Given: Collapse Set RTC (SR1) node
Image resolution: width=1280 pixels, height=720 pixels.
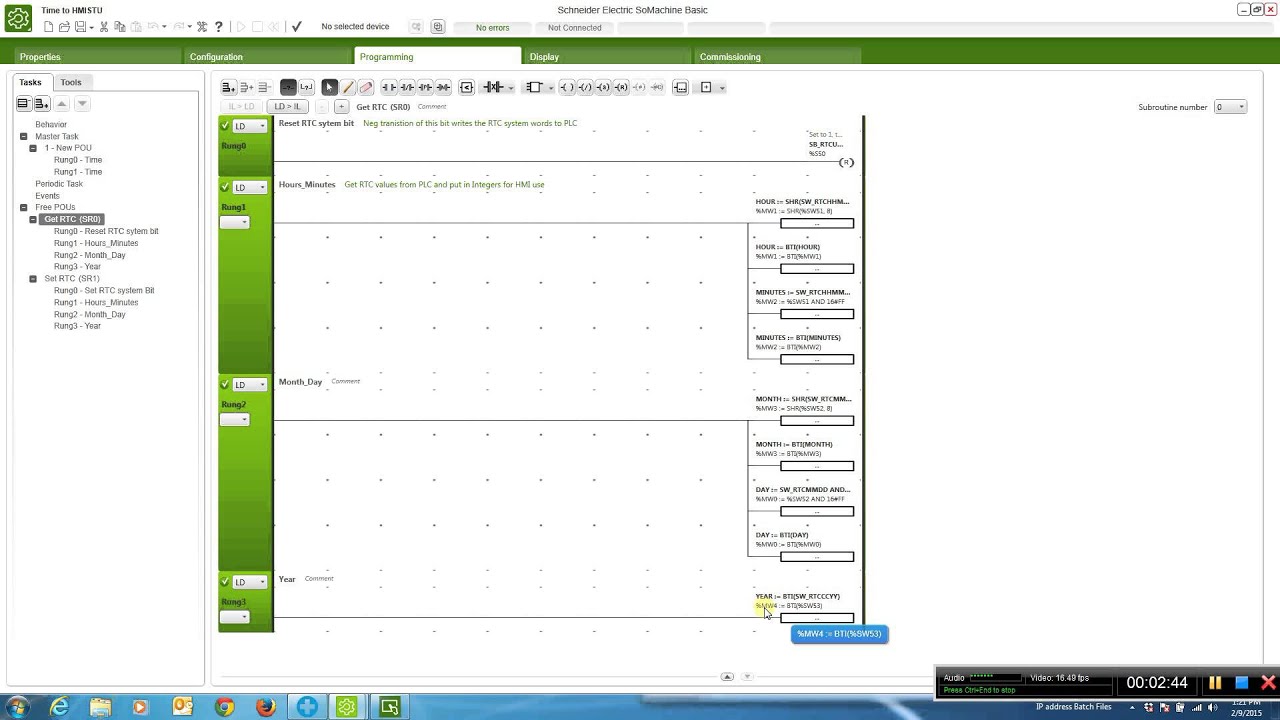Looking at the screenshot, I should (x=33, y=279).
